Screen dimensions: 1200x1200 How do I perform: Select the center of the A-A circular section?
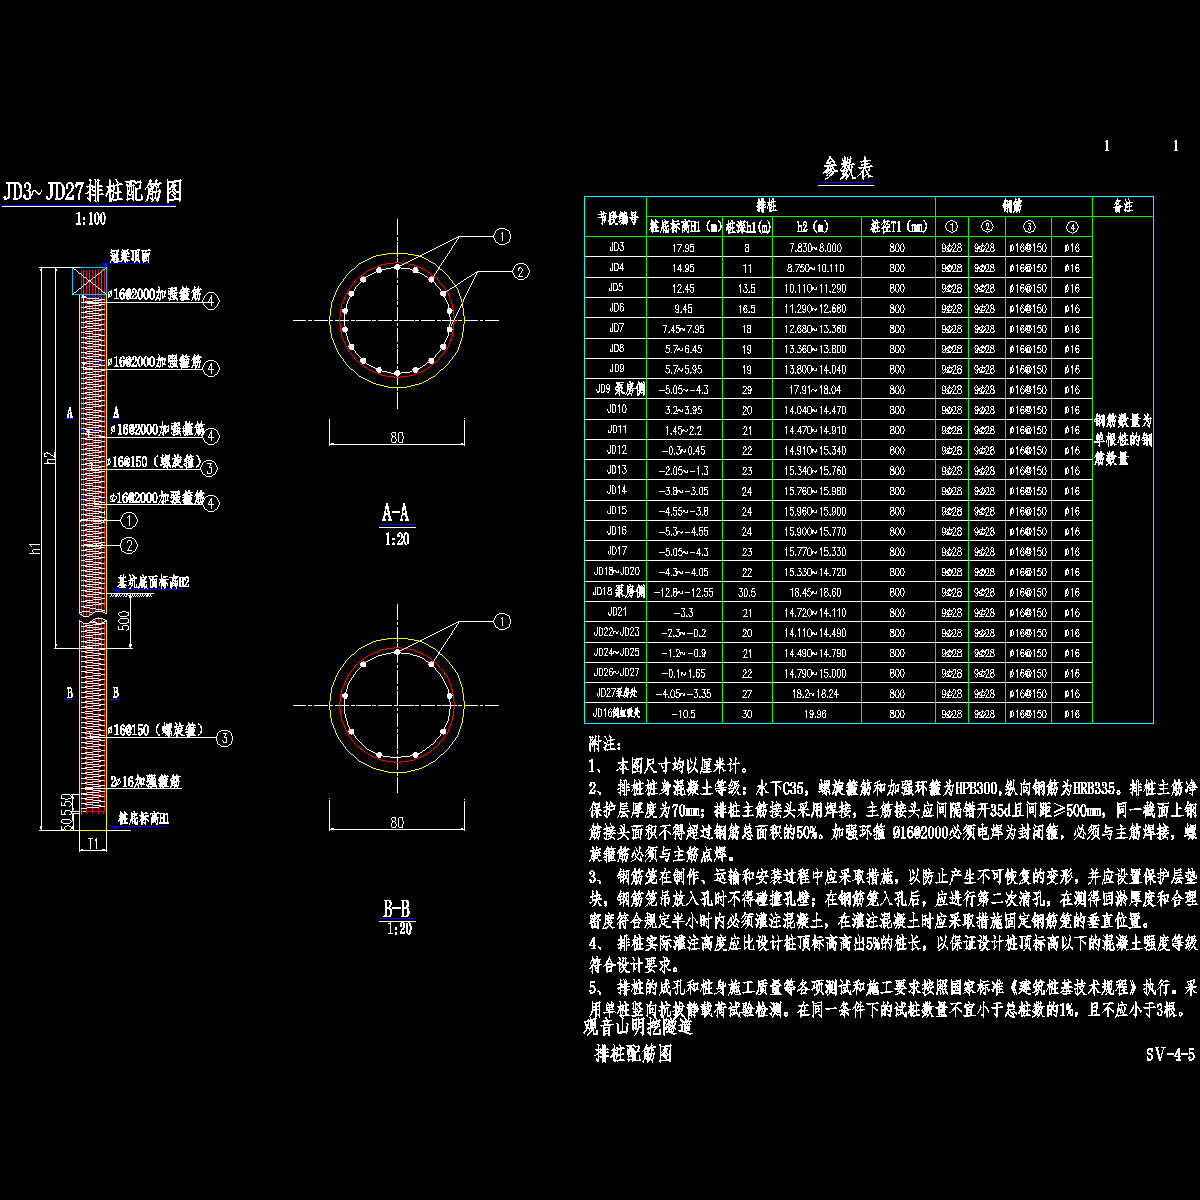[x=397, y=320]
